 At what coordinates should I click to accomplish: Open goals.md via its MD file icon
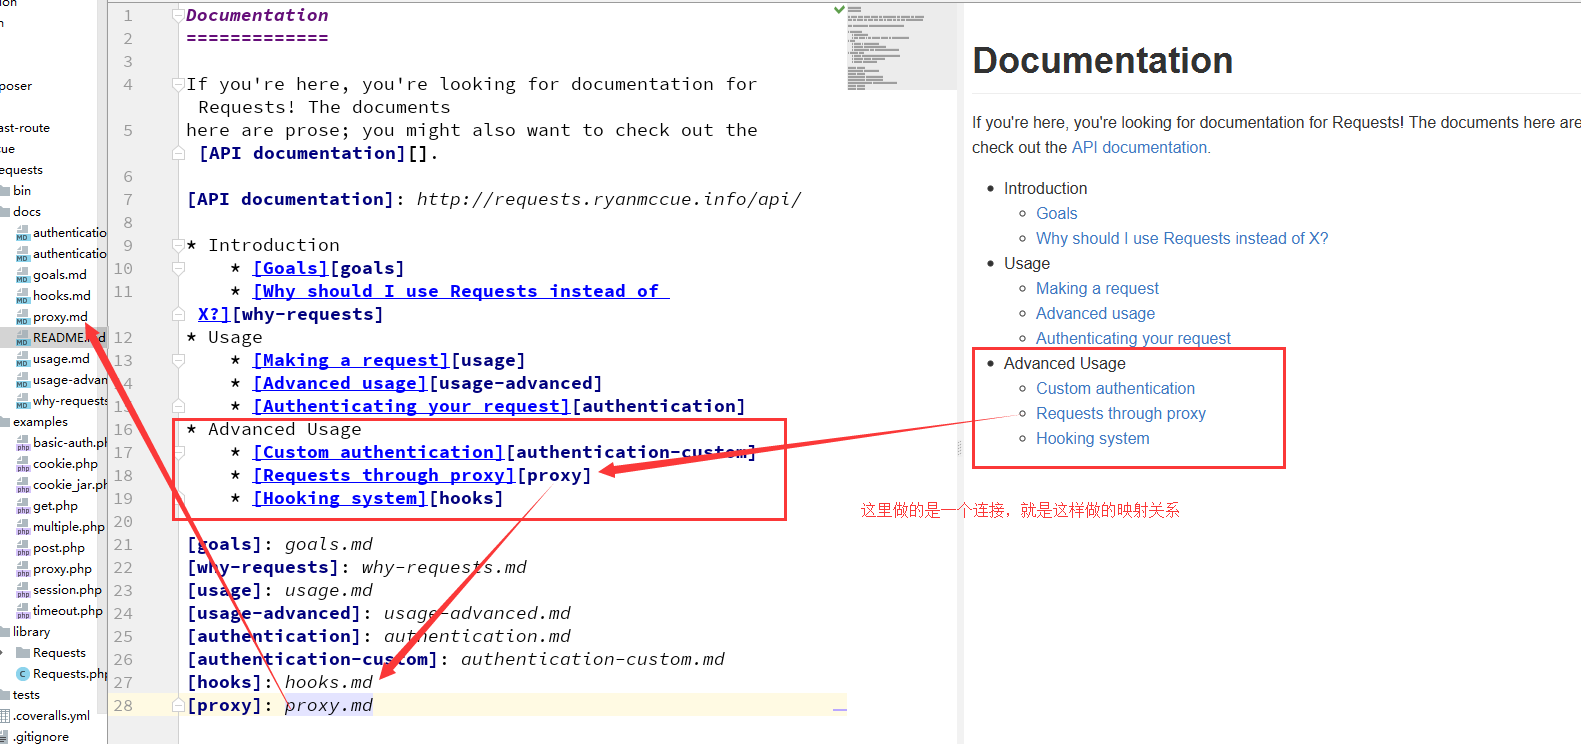click(x=22, y=276)
